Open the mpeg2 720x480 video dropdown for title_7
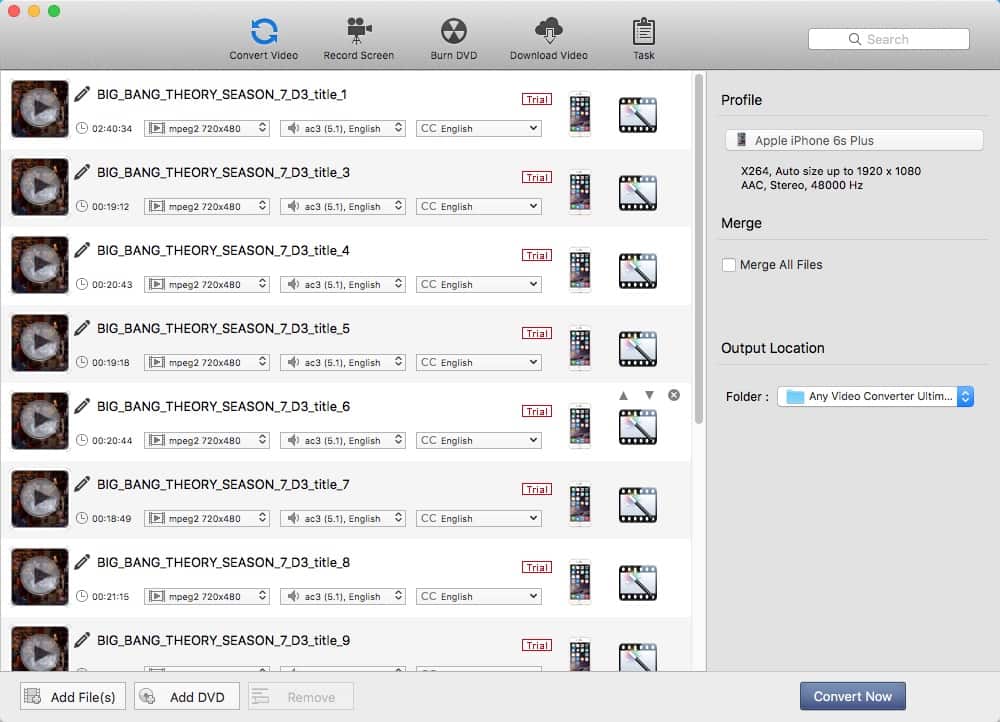 [x=207, y=518]
